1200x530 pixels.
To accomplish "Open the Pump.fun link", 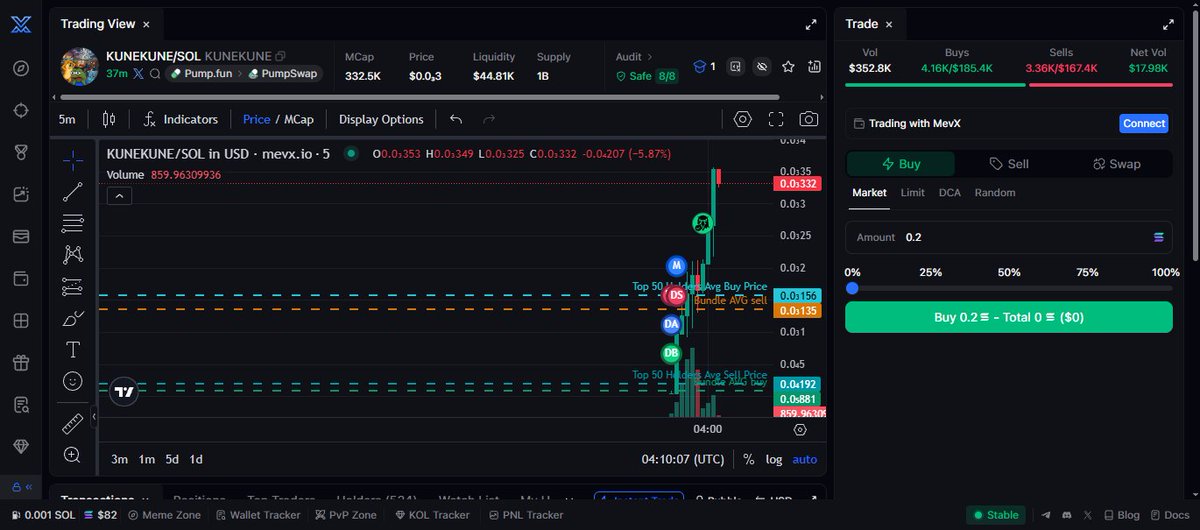I will coord(203,74).
